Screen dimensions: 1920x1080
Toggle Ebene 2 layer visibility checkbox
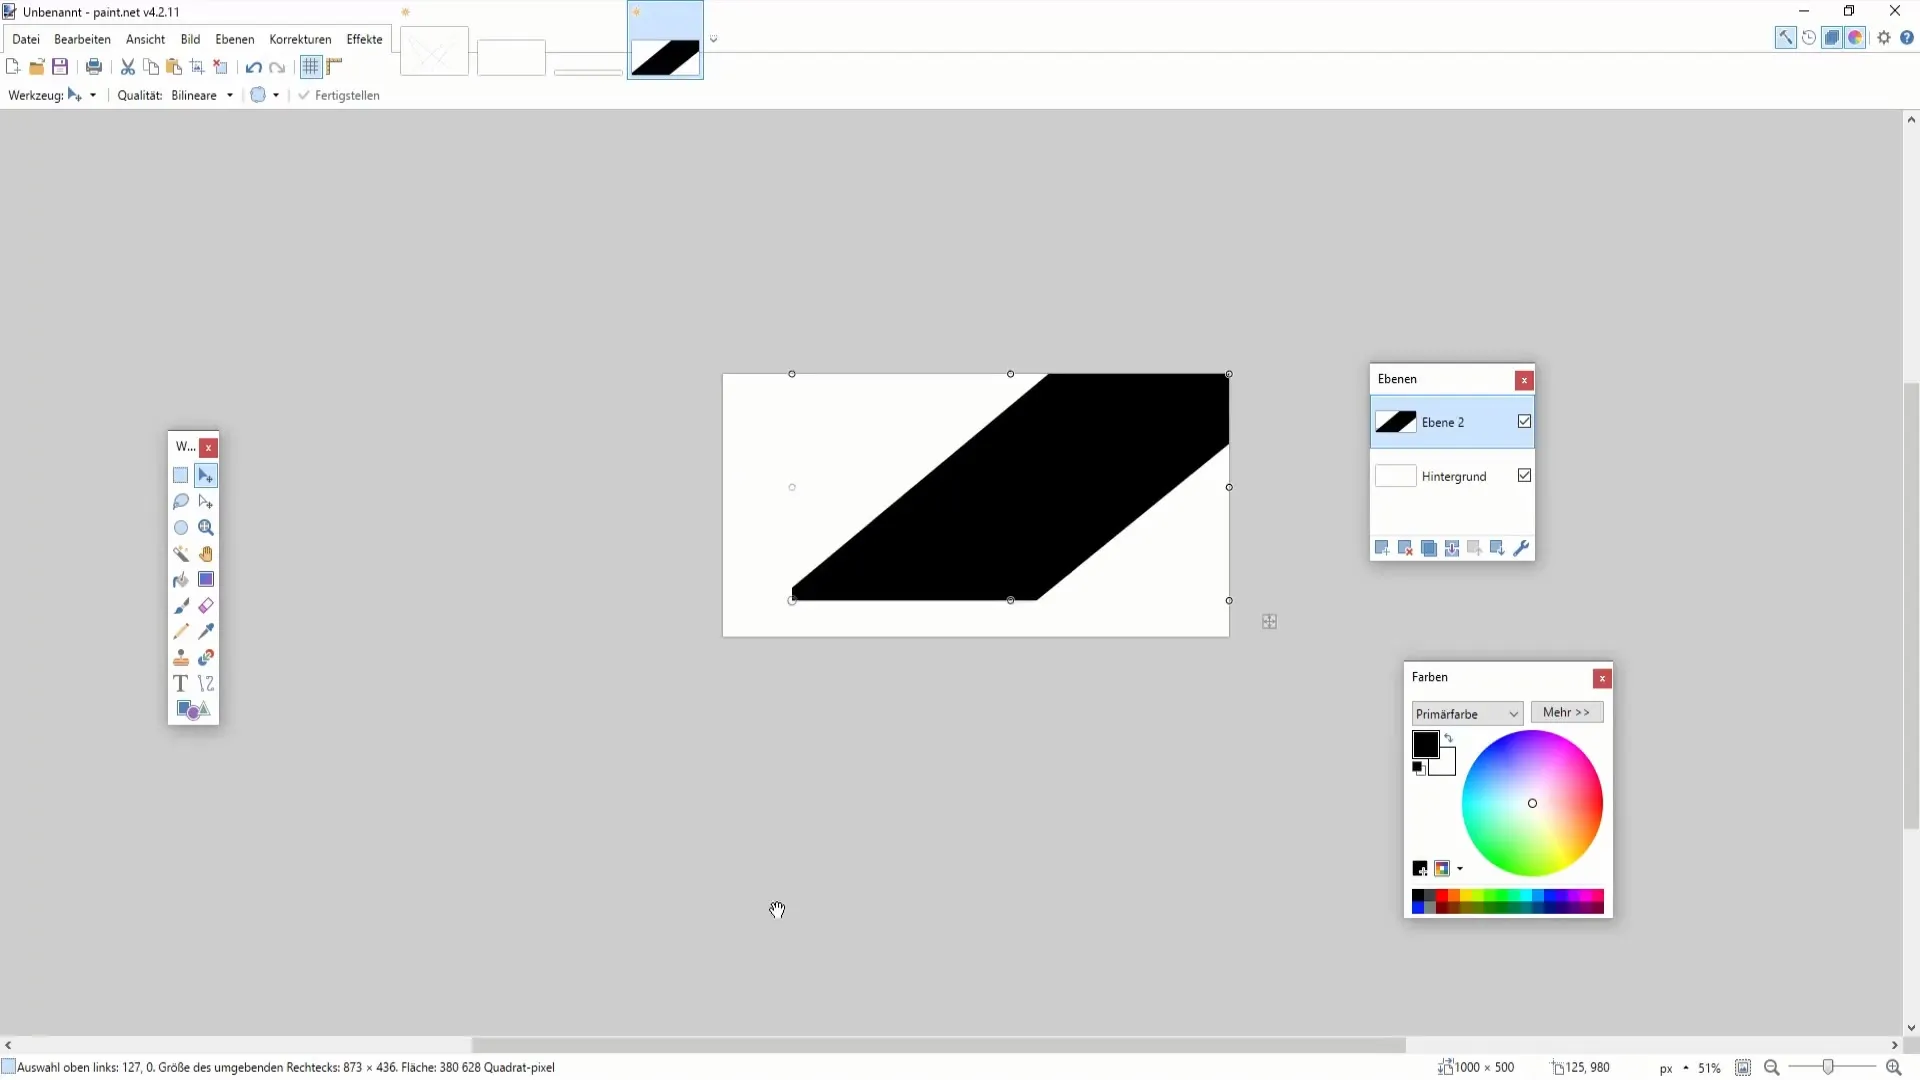[1524, 422]
